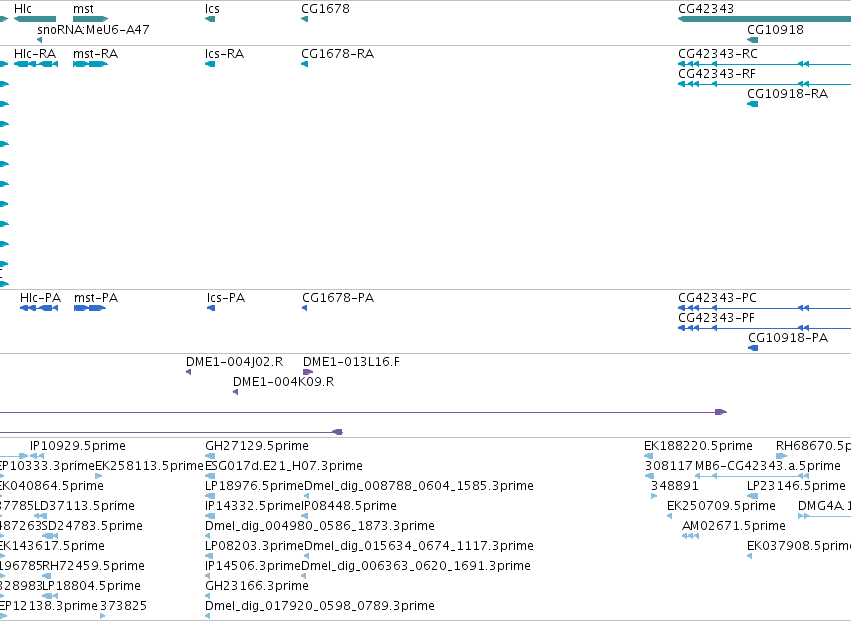
Task: Select the mst-RA transcript label
Action: pos(96,54)
